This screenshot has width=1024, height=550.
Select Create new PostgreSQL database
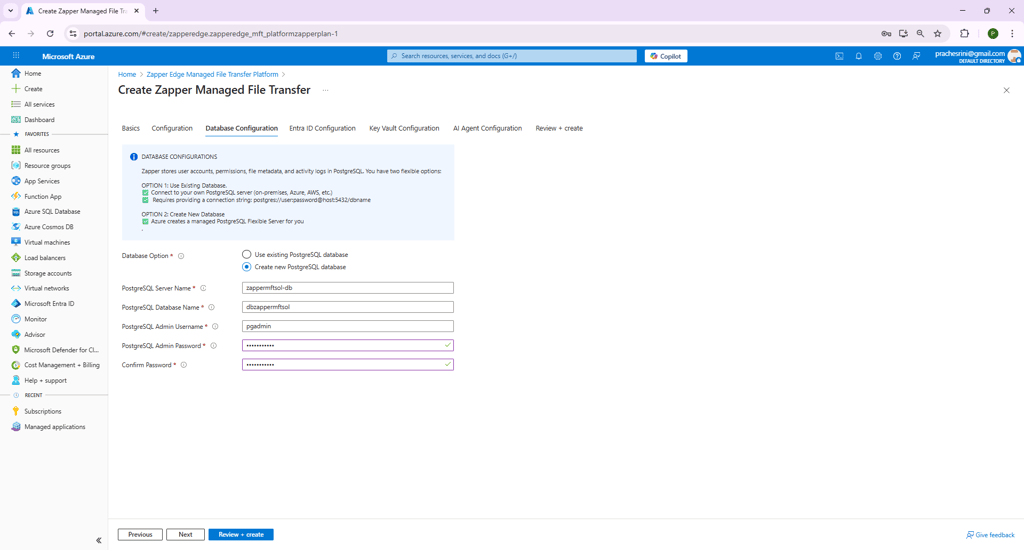[x=246, y=267]
